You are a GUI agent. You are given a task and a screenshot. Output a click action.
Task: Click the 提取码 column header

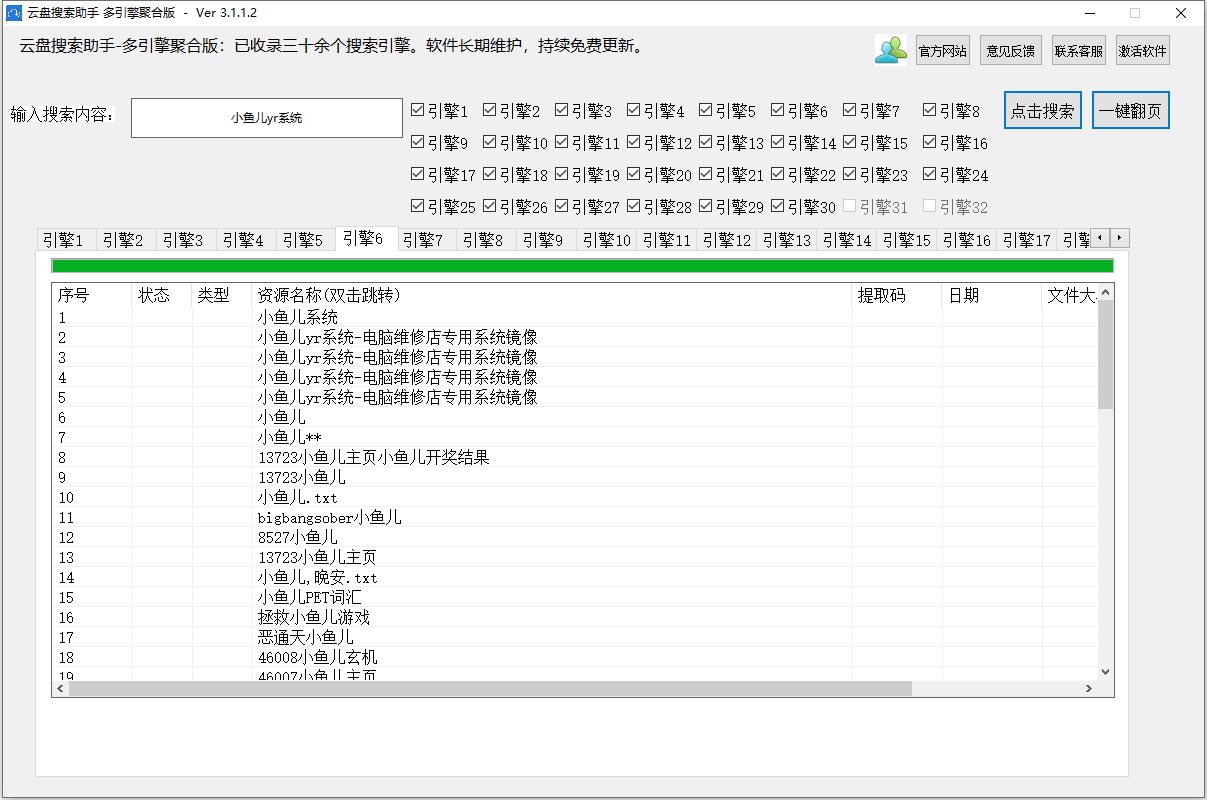[x=897, y=296]
